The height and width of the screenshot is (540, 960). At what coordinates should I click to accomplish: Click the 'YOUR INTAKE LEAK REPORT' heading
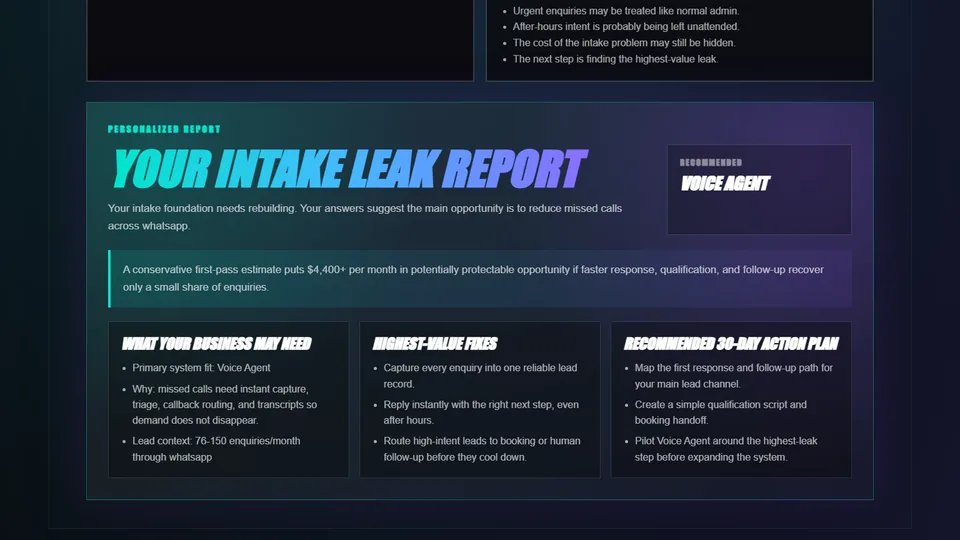click(x=349, y=169)
